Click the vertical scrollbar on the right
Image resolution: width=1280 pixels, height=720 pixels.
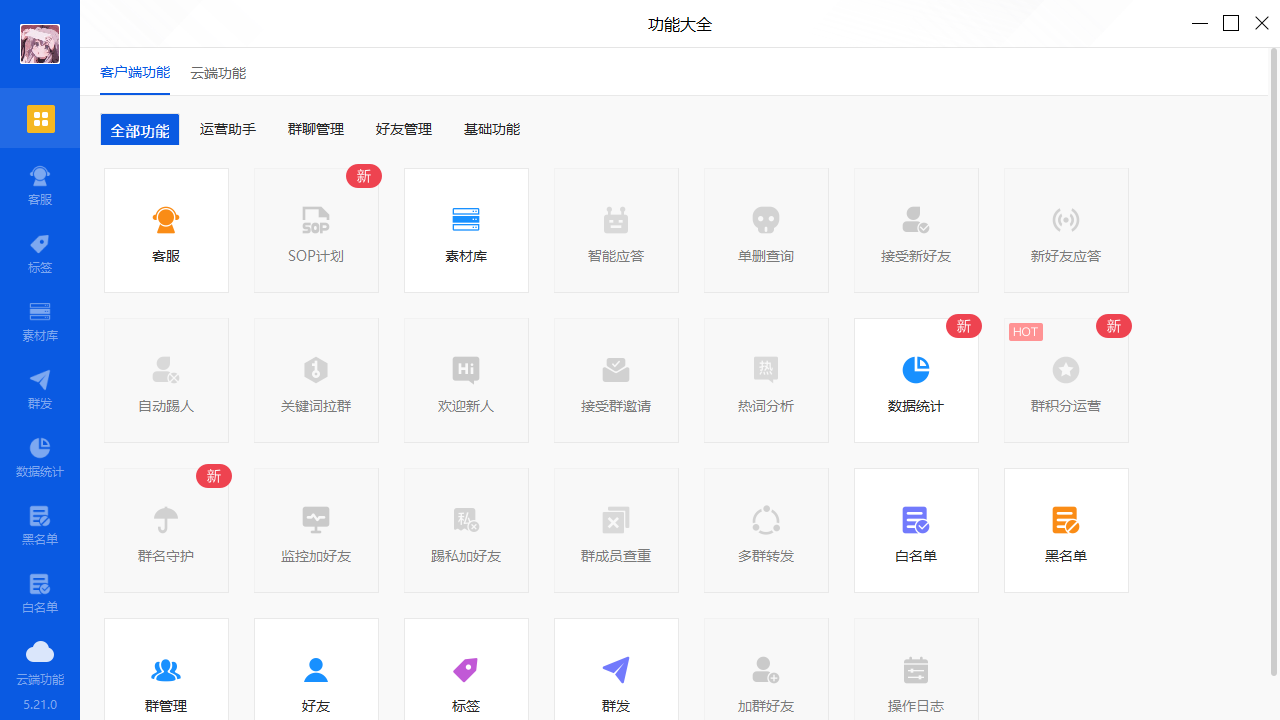pos(1273,360)
